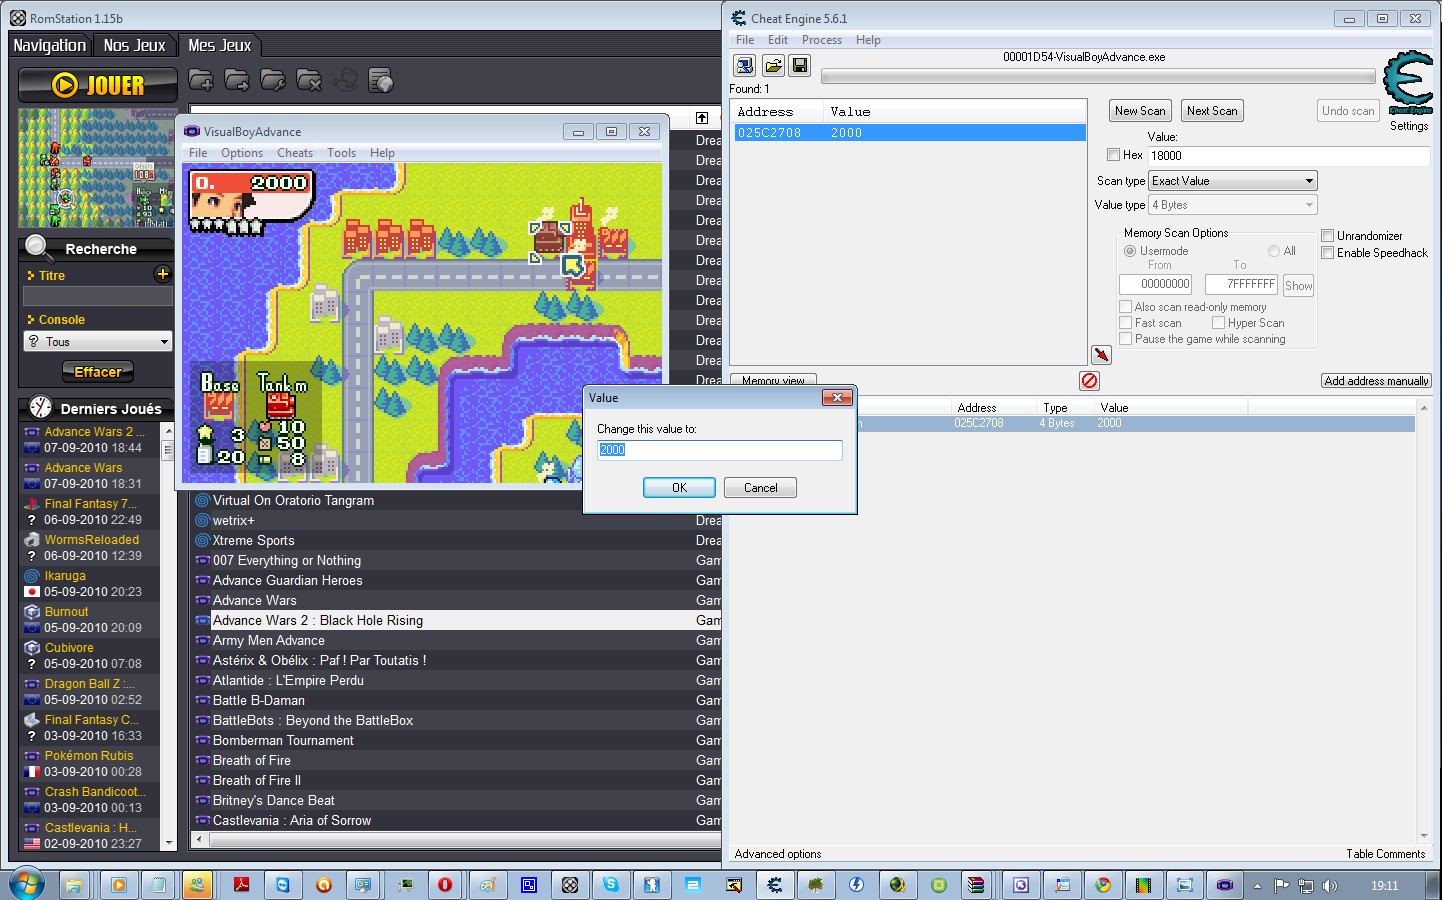Toggle Pause the game while scanning

click(x=1125, y=339)
